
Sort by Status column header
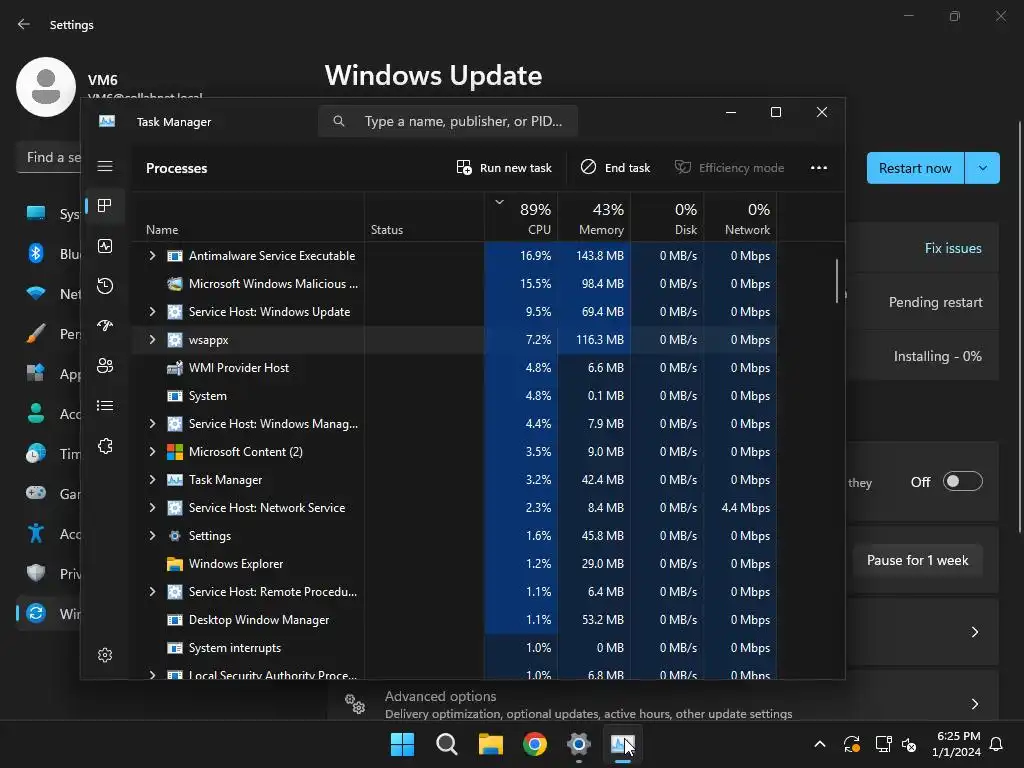click(424, 218)
